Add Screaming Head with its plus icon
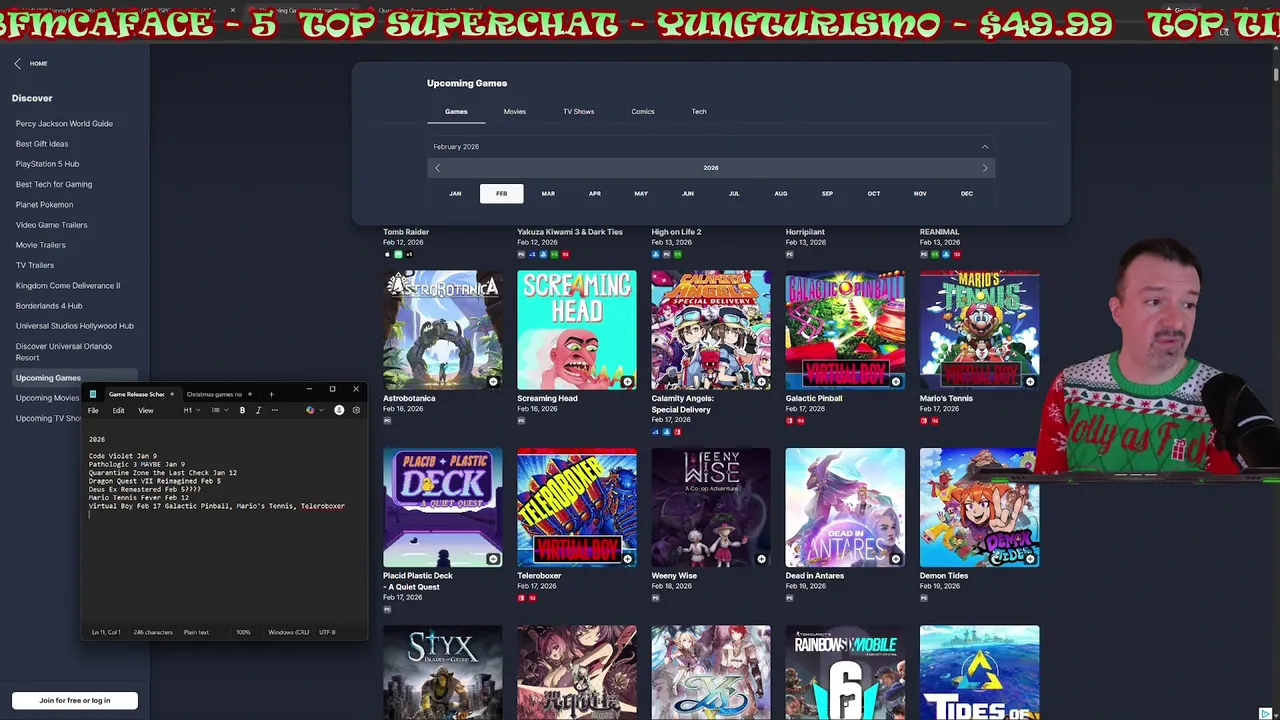Screen dimensions: 1280x720 (627, 381)
